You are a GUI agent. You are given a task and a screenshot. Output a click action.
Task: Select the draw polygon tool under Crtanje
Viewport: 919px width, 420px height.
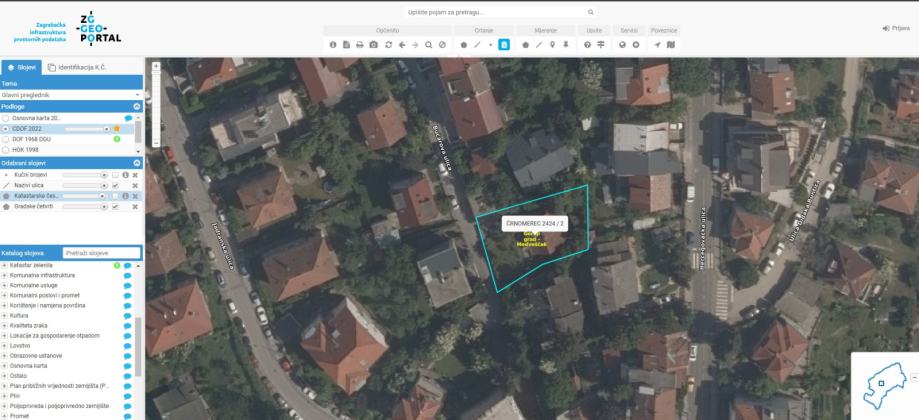coord(464,45)
